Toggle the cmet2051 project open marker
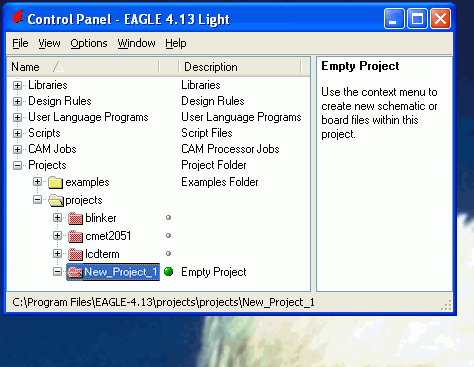 (x=168, y=236)
